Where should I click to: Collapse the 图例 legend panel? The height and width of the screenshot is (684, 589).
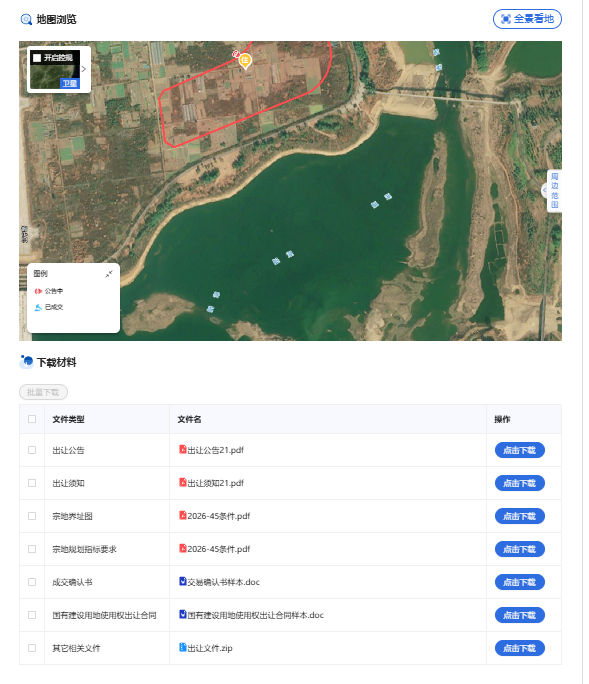(109, 274)
